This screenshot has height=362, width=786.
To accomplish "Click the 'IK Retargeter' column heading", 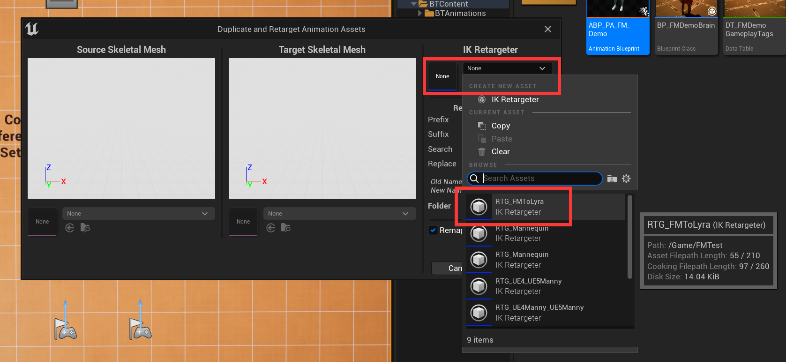I will pyautogui.click(x=490, y=50).
